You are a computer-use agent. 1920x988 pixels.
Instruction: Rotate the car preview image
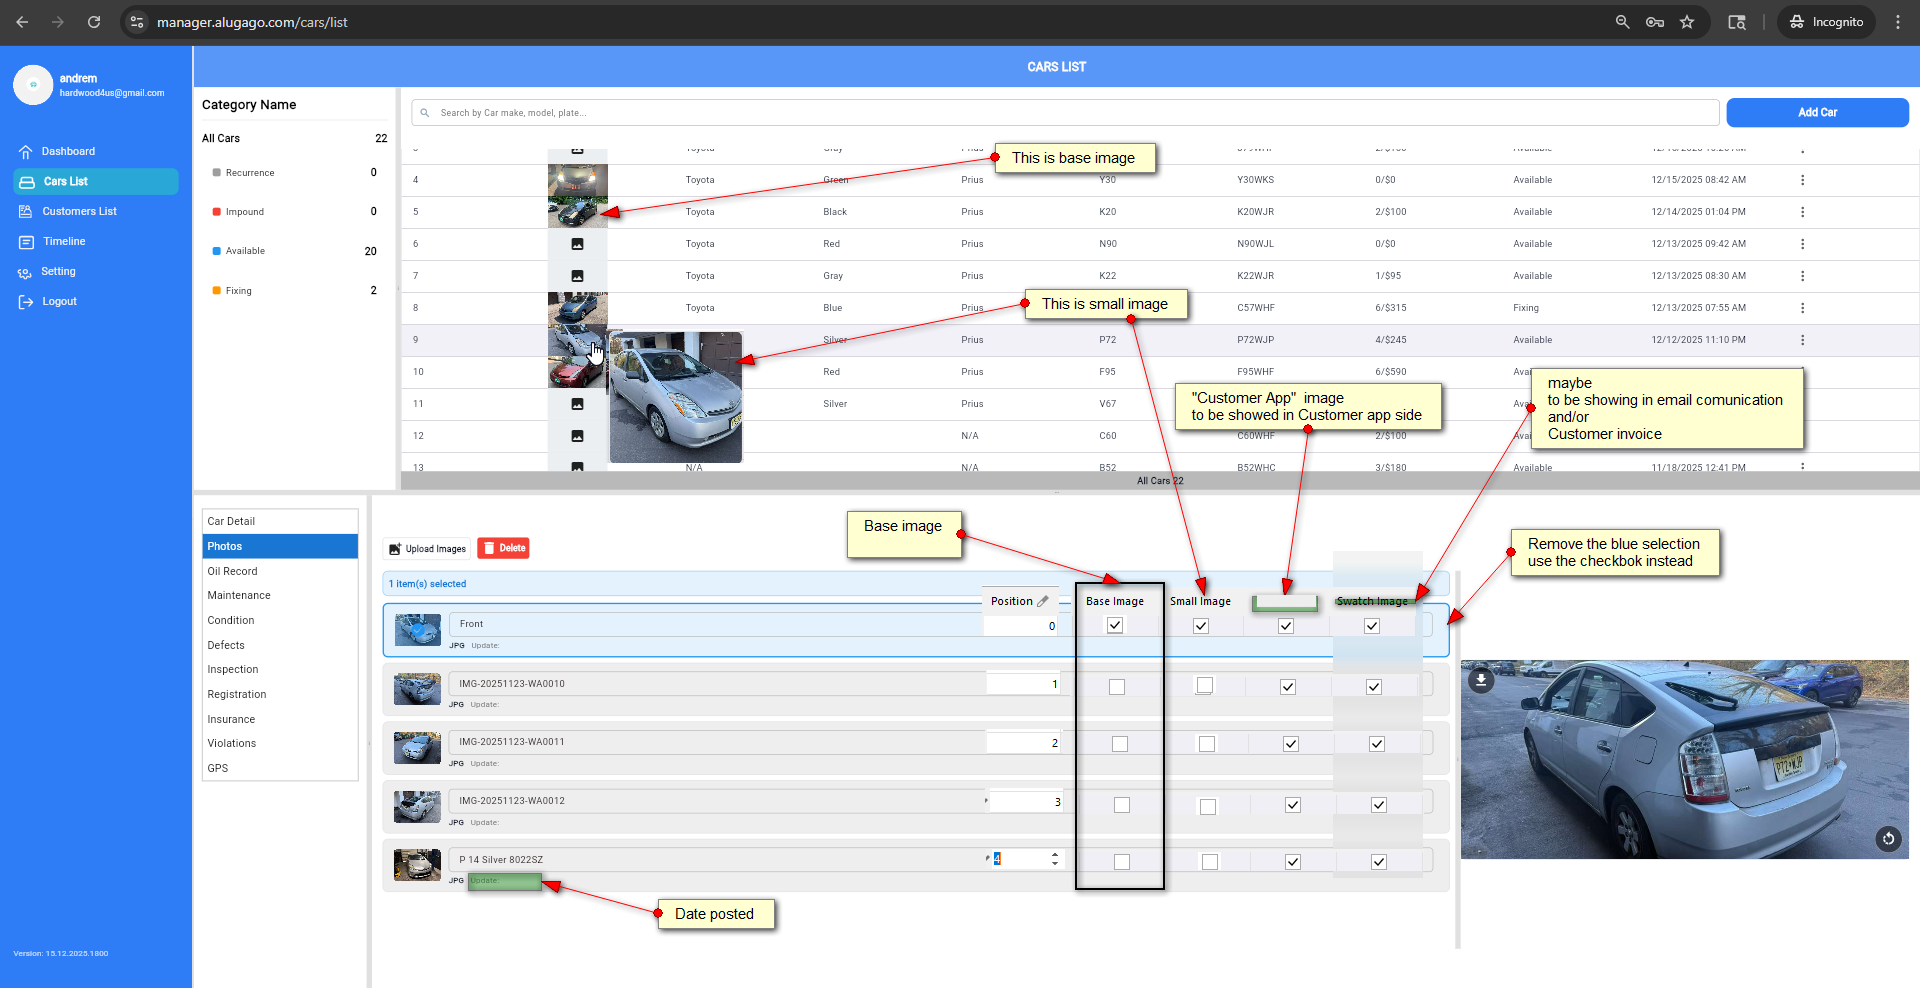[1888, 839]
